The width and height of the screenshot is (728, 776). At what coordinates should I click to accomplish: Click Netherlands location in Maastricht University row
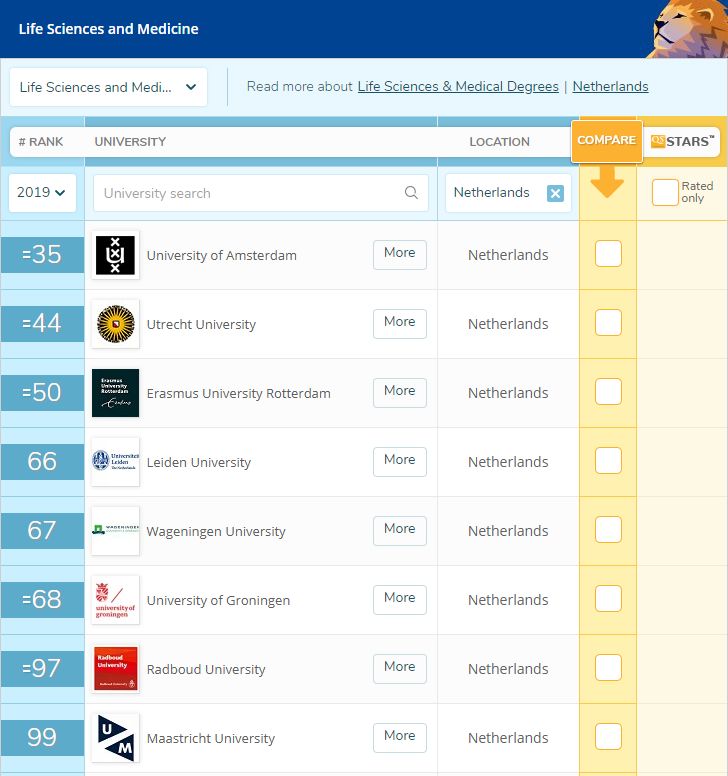tap(508, 738)
